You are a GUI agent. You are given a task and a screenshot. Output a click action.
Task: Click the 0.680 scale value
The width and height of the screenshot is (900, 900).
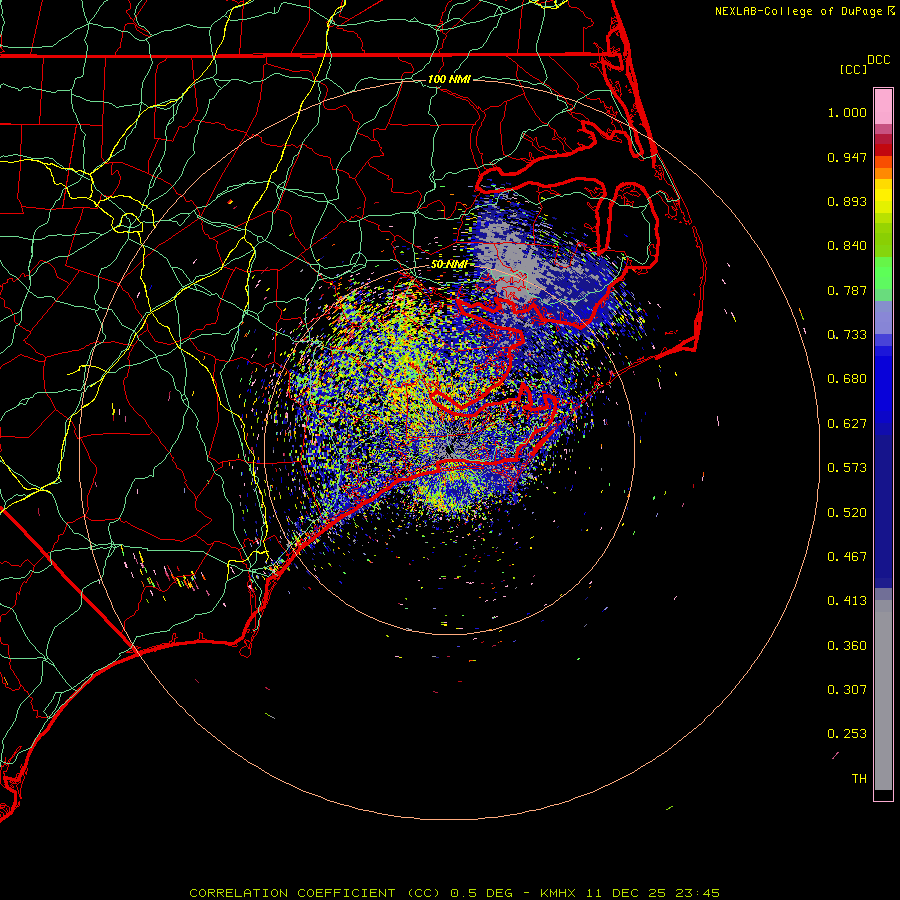point(847,379)
